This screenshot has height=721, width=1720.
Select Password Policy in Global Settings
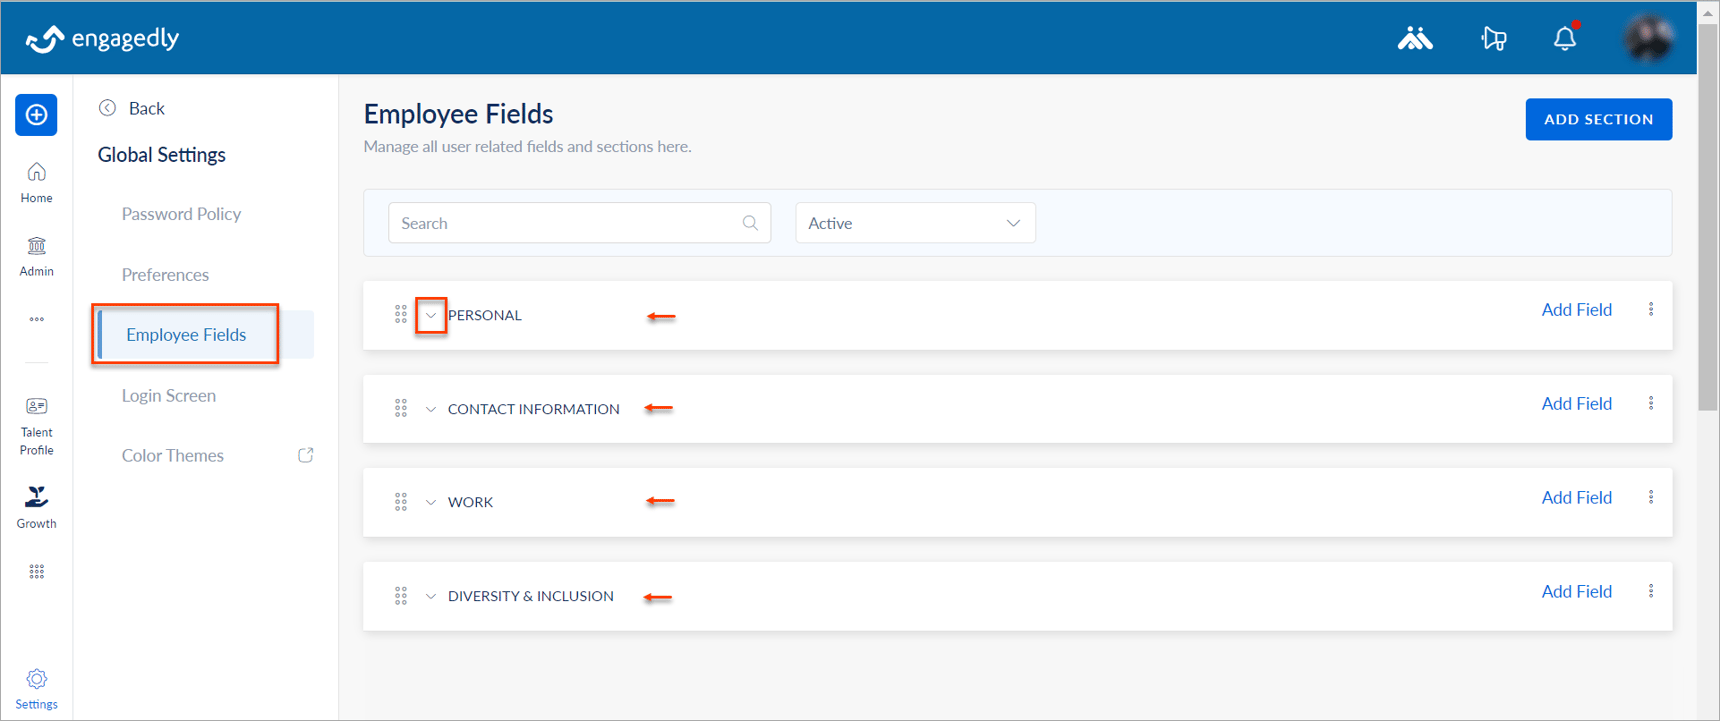click(x=181, y=214)
